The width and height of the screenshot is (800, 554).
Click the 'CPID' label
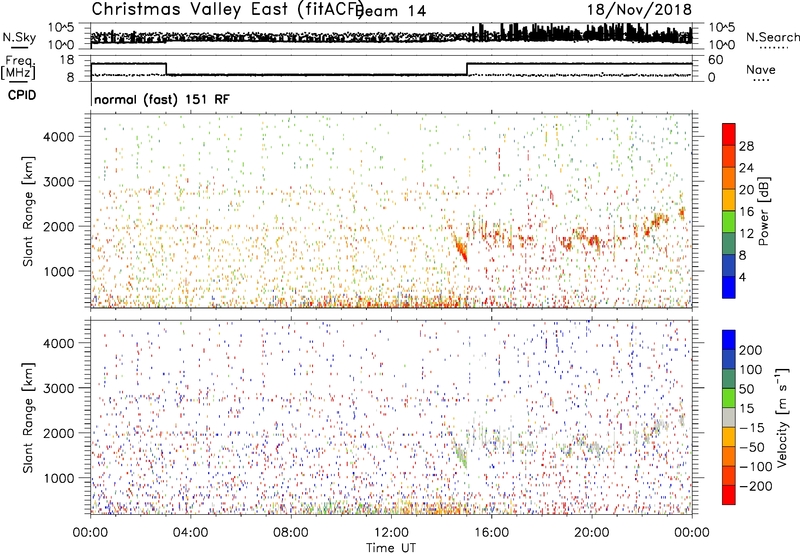point(22,95)
